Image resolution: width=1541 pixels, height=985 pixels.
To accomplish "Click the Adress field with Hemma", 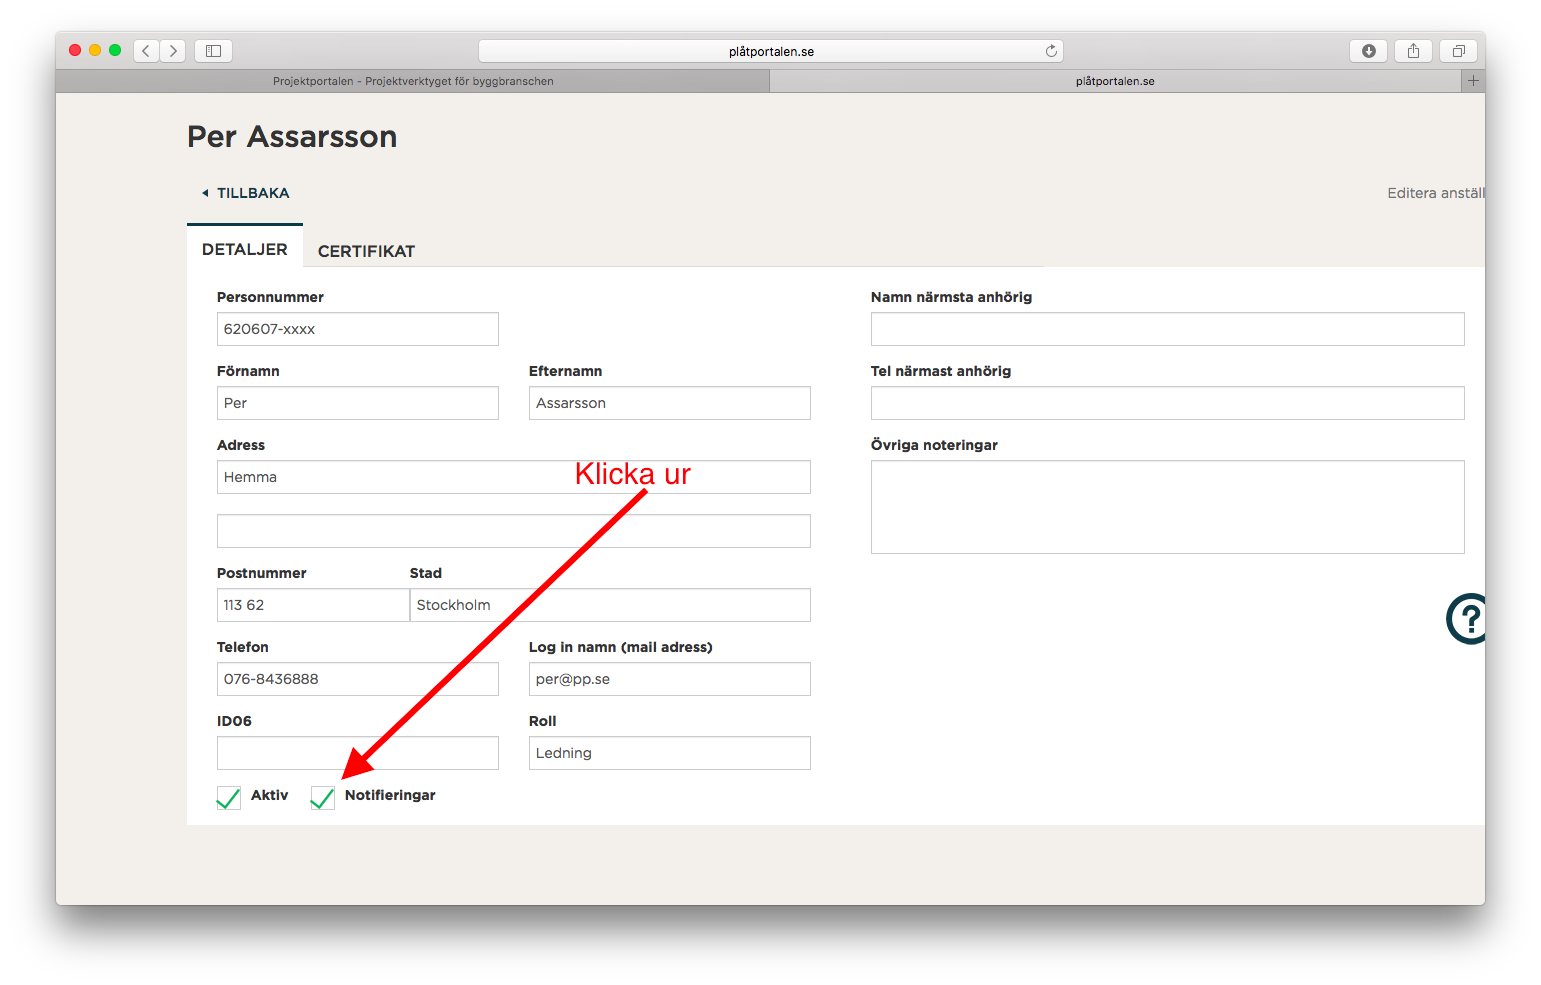I will coord(514,477).
